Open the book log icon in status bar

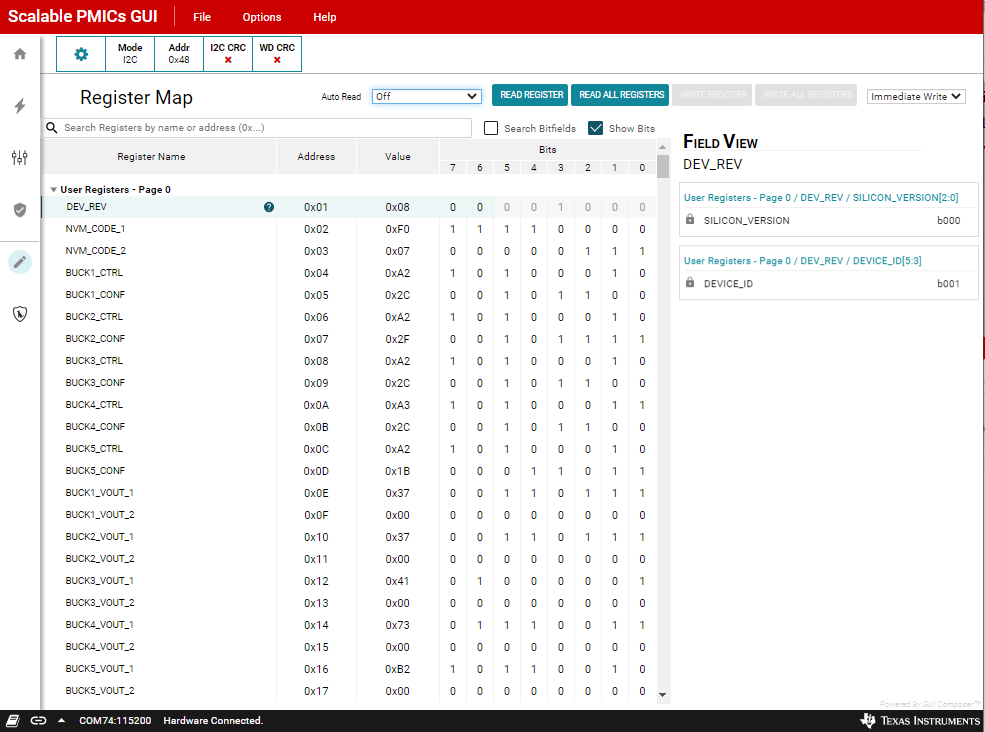pos(14,721)
